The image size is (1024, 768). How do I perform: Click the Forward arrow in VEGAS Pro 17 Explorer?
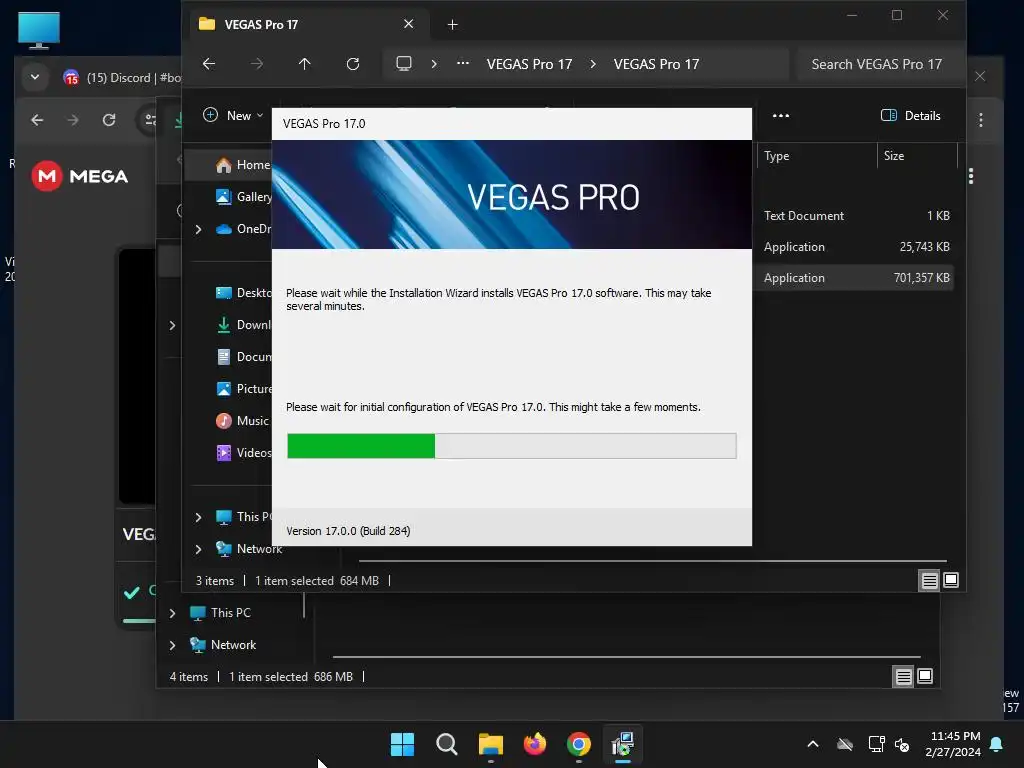coord(257,63)
